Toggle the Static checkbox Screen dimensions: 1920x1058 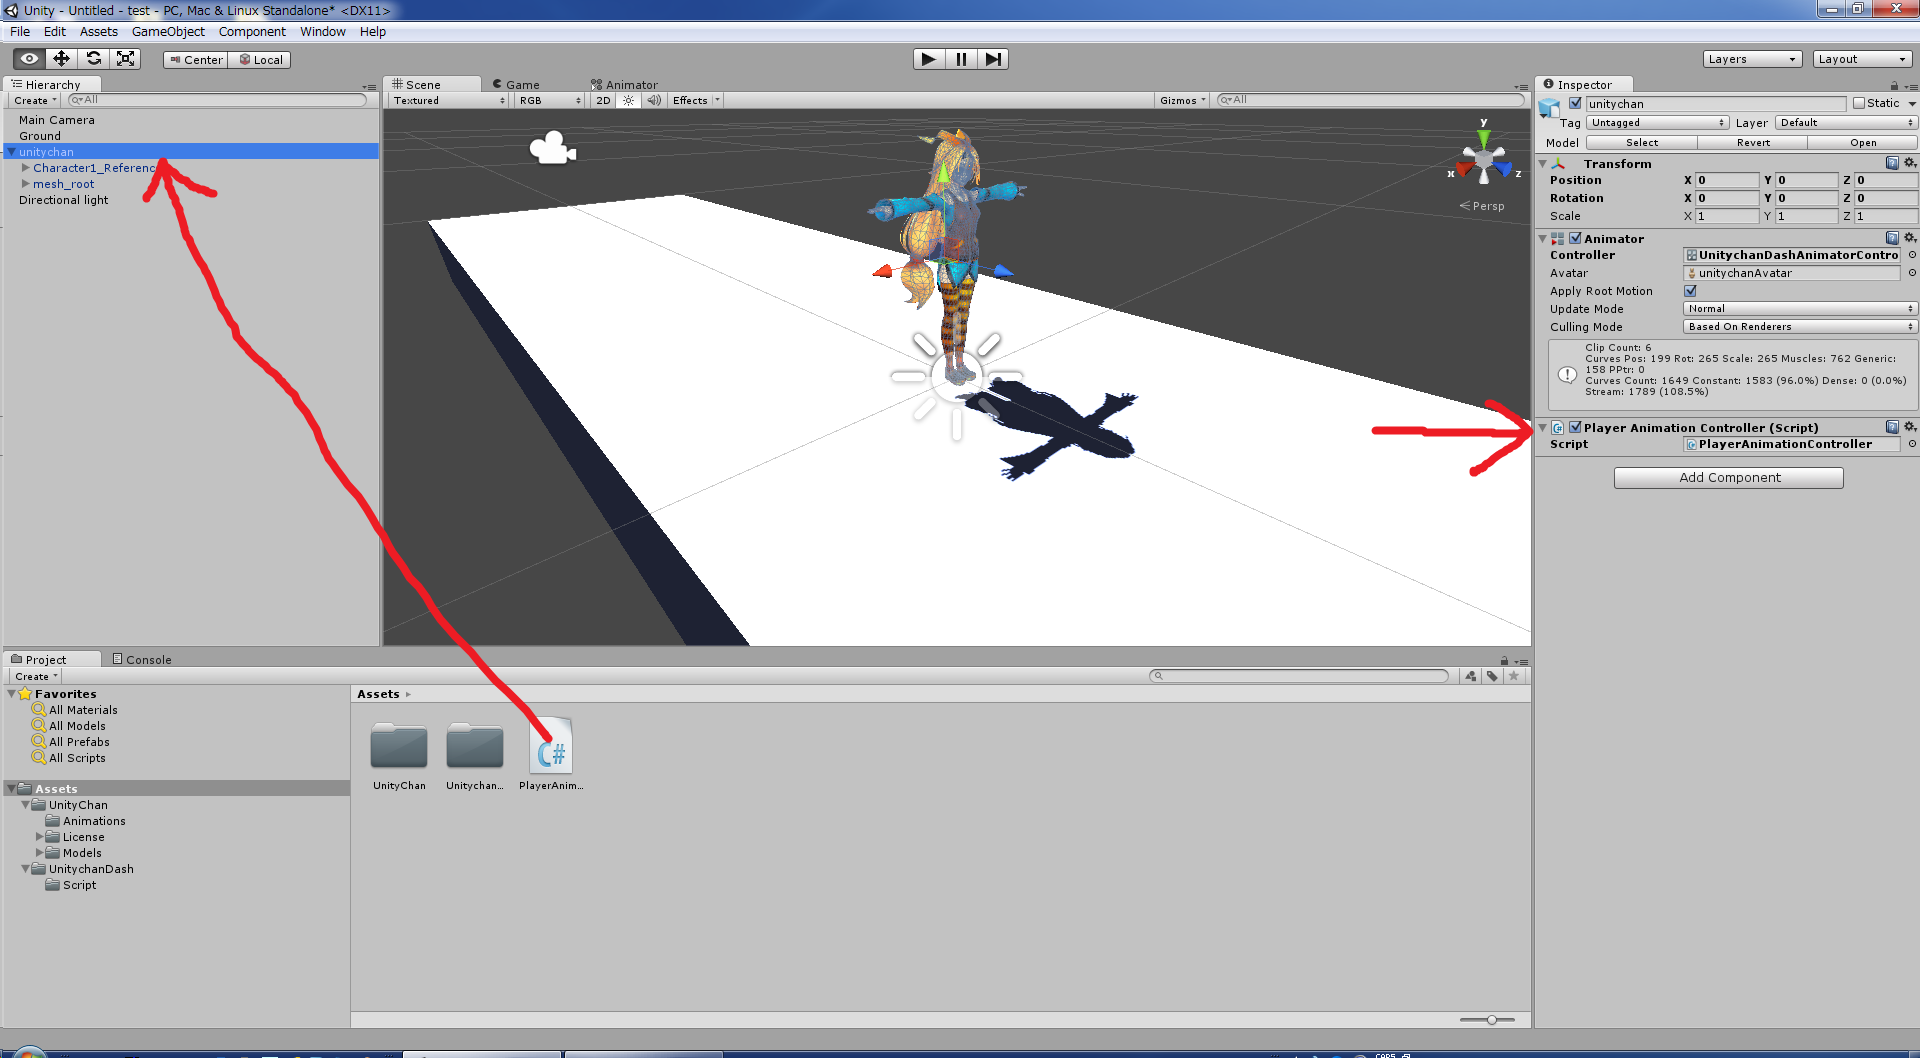(1859, 103)
